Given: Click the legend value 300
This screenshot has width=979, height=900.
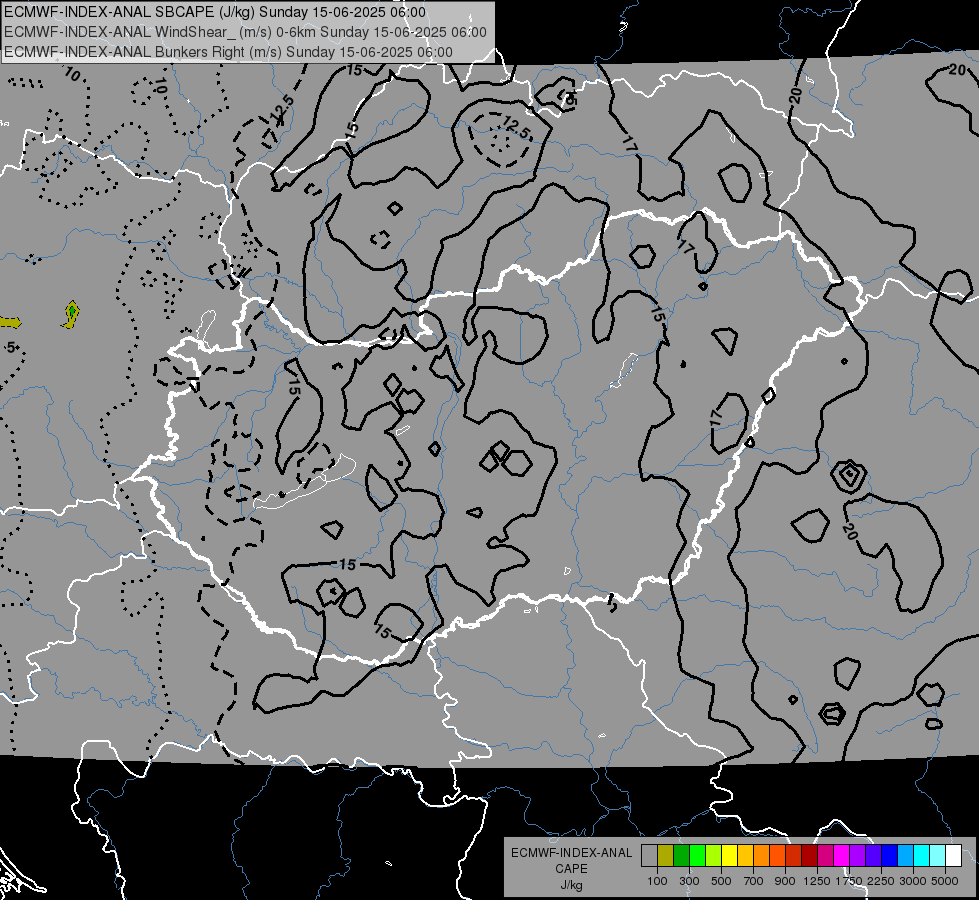Looking at the screenshot, I should pos(689,881).
